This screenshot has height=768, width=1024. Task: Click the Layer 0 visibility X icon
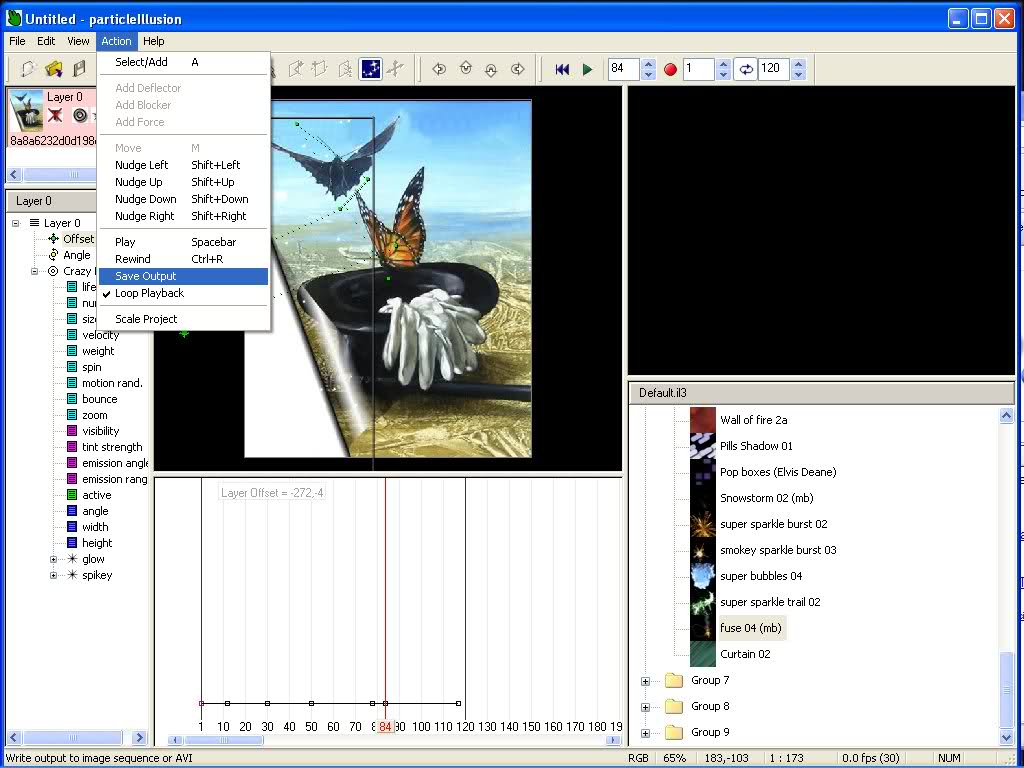[x=55, y=115]
